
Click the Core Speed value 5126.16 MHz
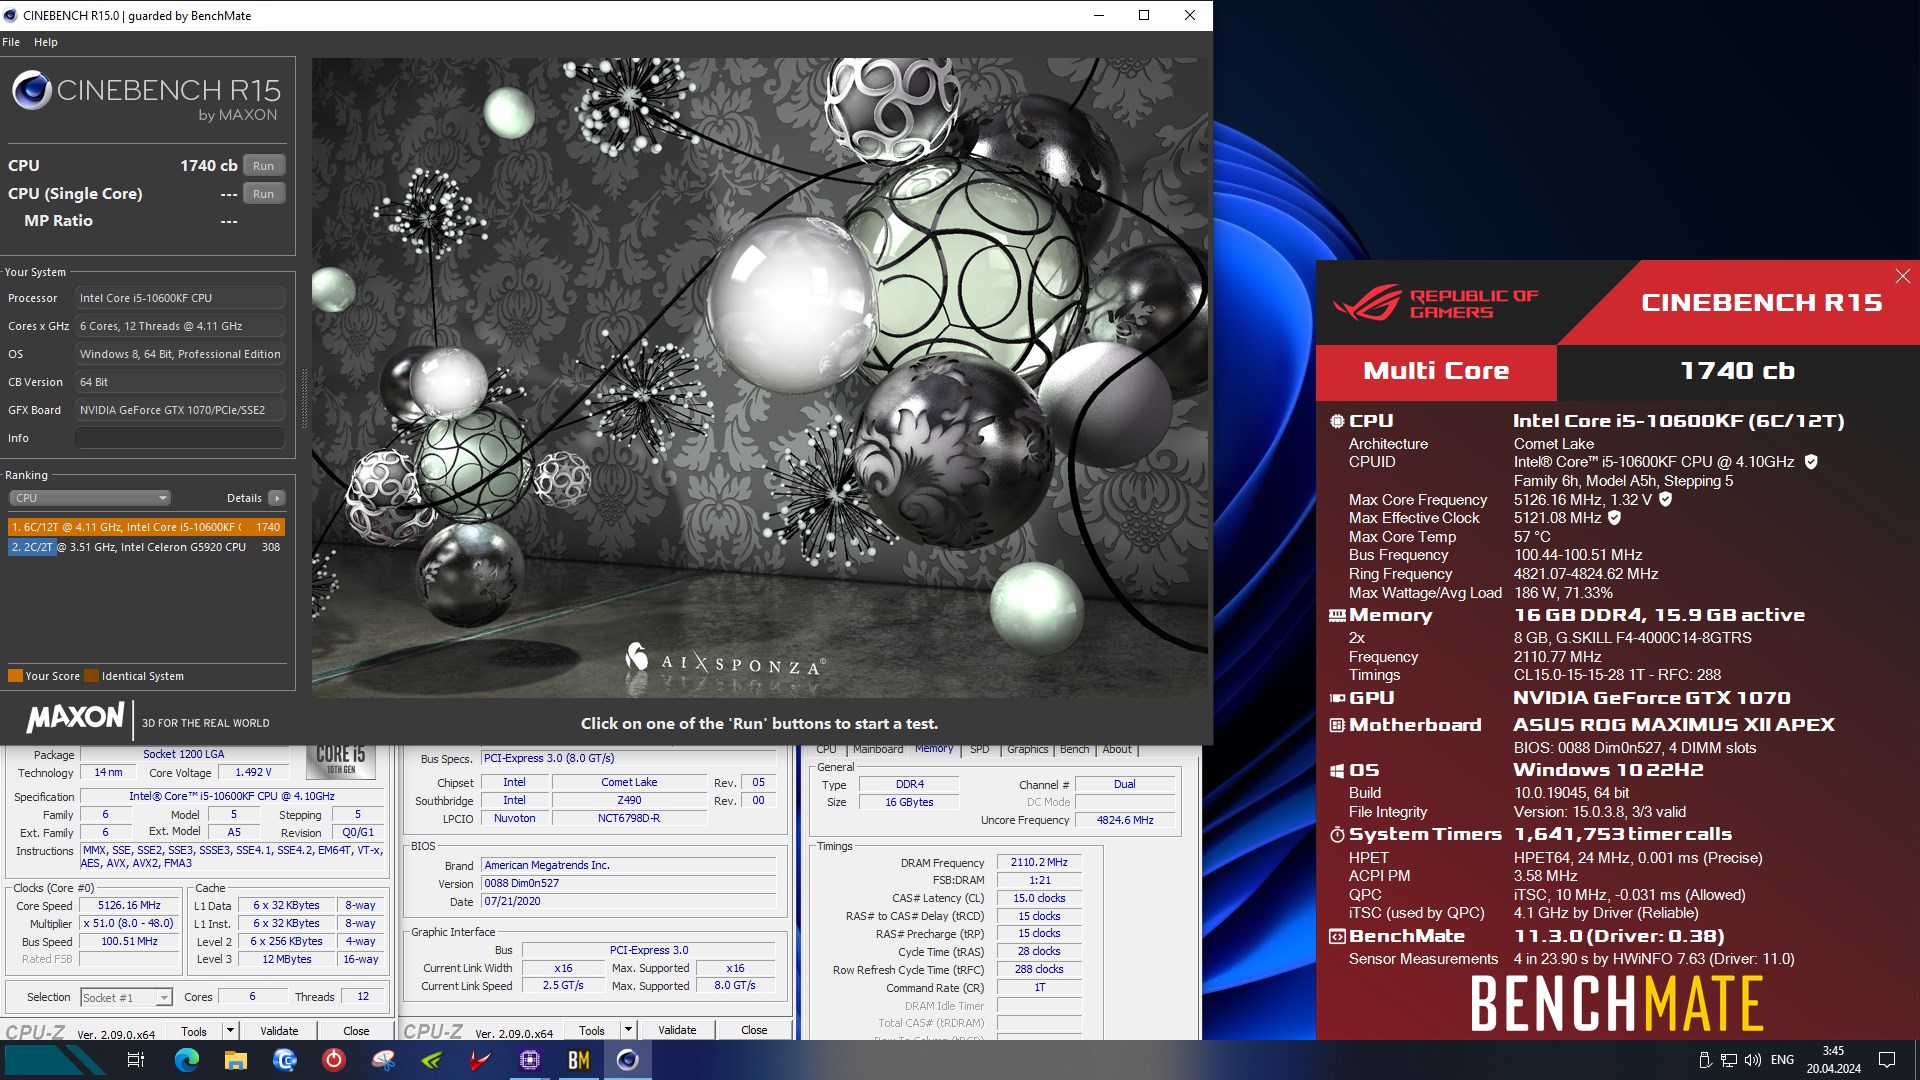pos(130,906)
